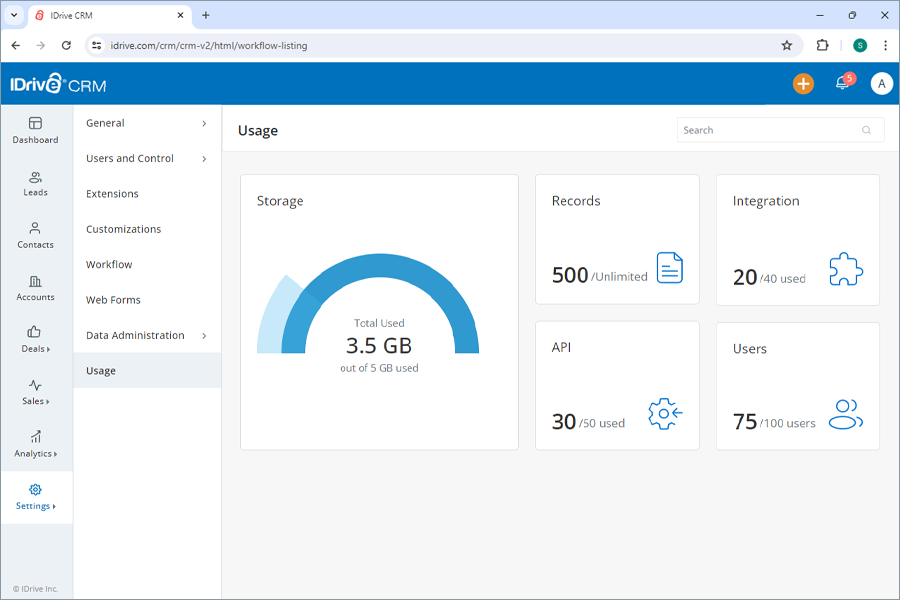900x600 pixels.
Task: Select the Sales icon in the sidebar
Action: point(35,394)
